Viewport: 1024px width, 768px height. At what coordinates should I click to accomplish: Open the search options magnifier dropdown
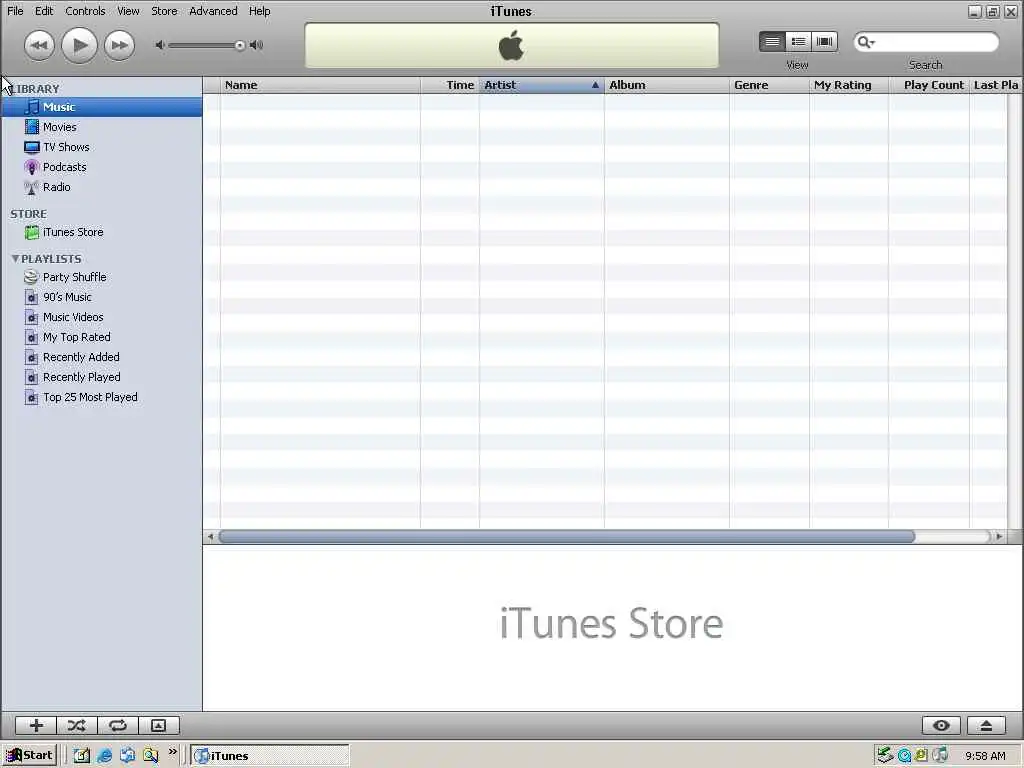(866, 42)
